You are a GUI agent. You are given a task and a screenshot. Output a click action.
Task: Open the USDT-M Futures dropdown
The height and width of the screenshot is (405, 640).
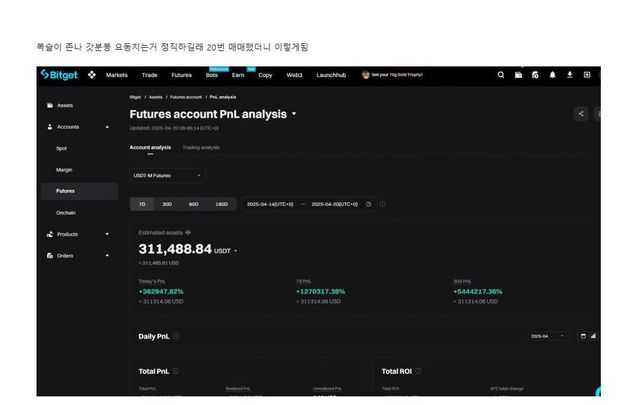pyautogui.click(x=167, y=175)
